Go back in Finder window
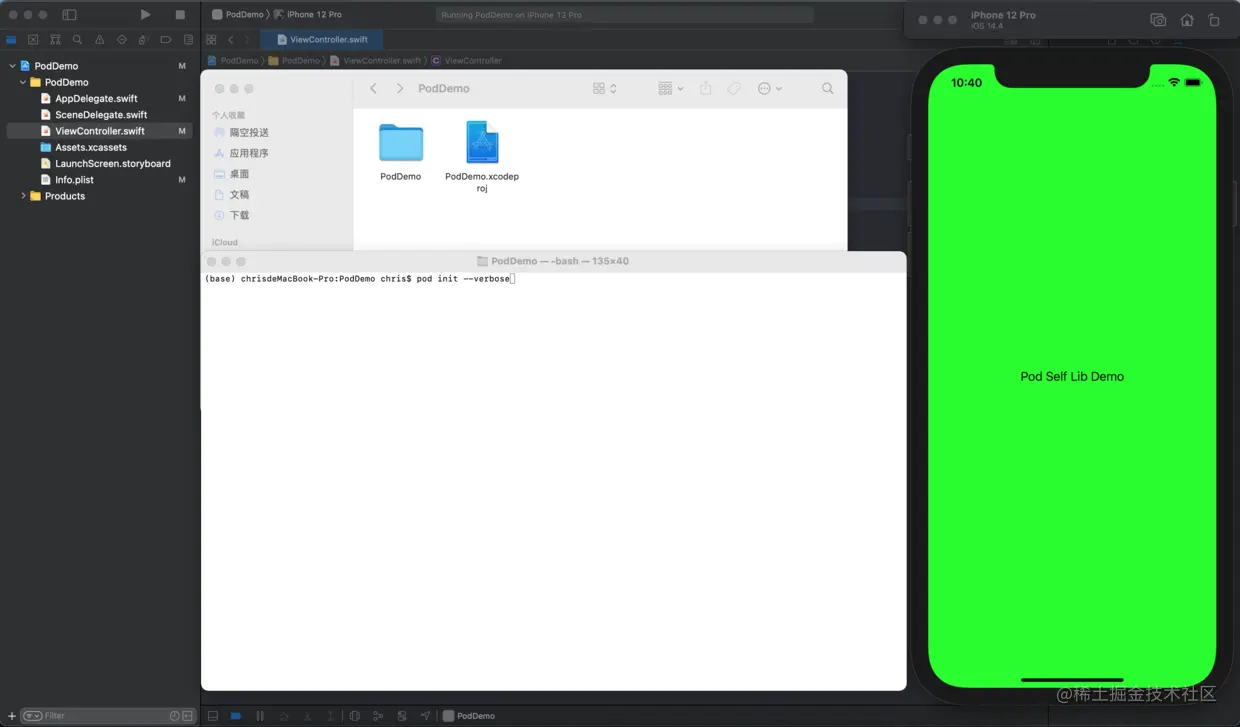This screenshot has height=727, width=1240. [373, 88]
